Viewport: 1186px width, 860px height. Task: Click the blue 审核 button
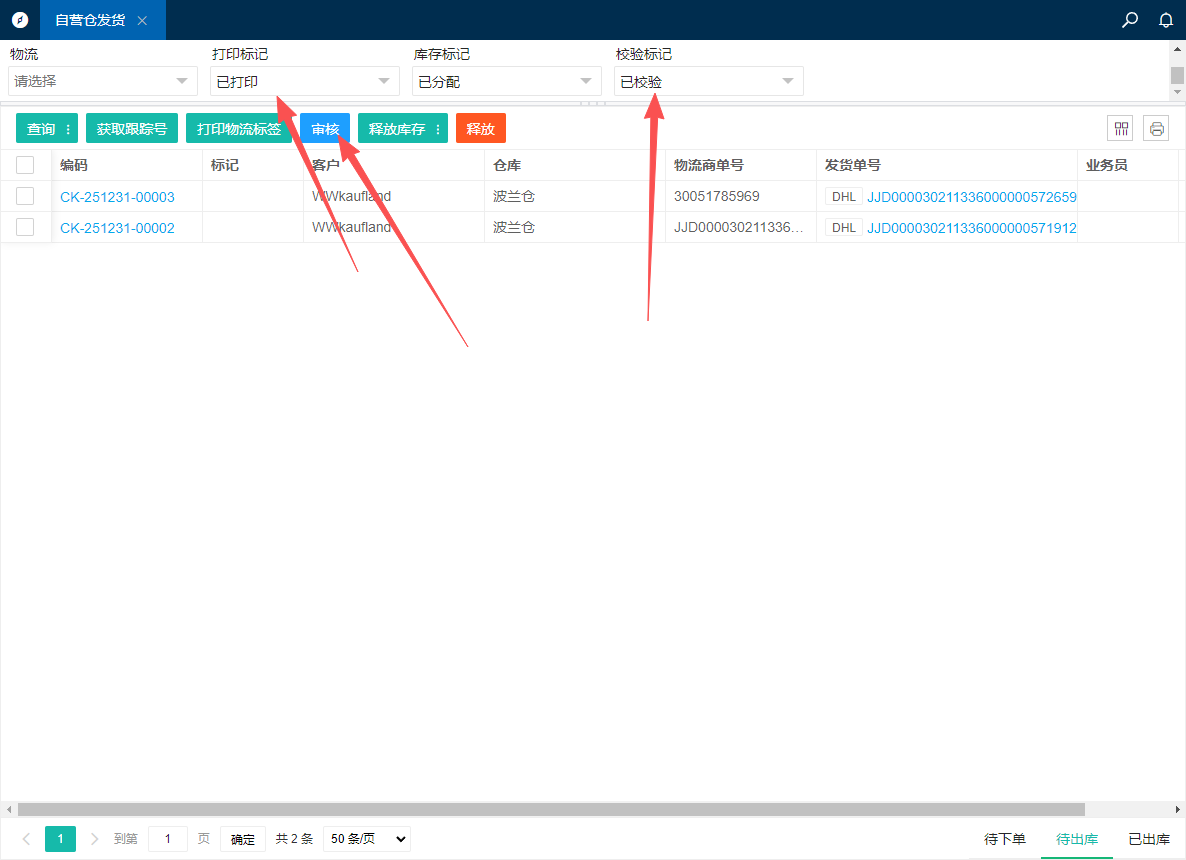[x=325, y=129]
